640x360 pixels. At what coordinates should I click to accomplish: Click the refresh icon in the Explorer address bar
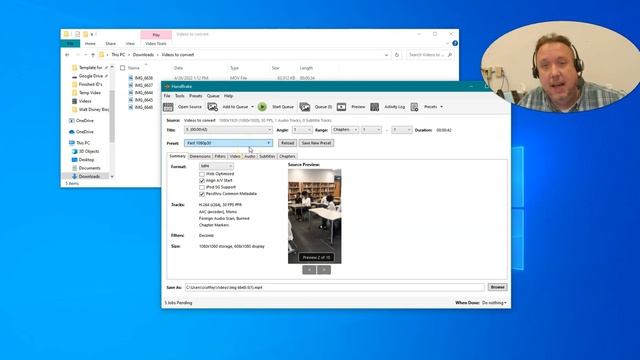pyautogui.click(x=397, y=55)
